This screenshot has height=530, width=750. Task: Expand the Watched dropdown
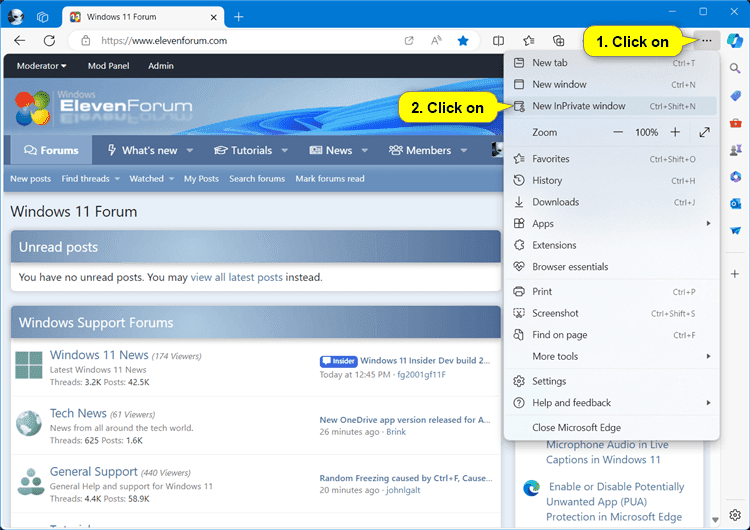click(151, 178)
